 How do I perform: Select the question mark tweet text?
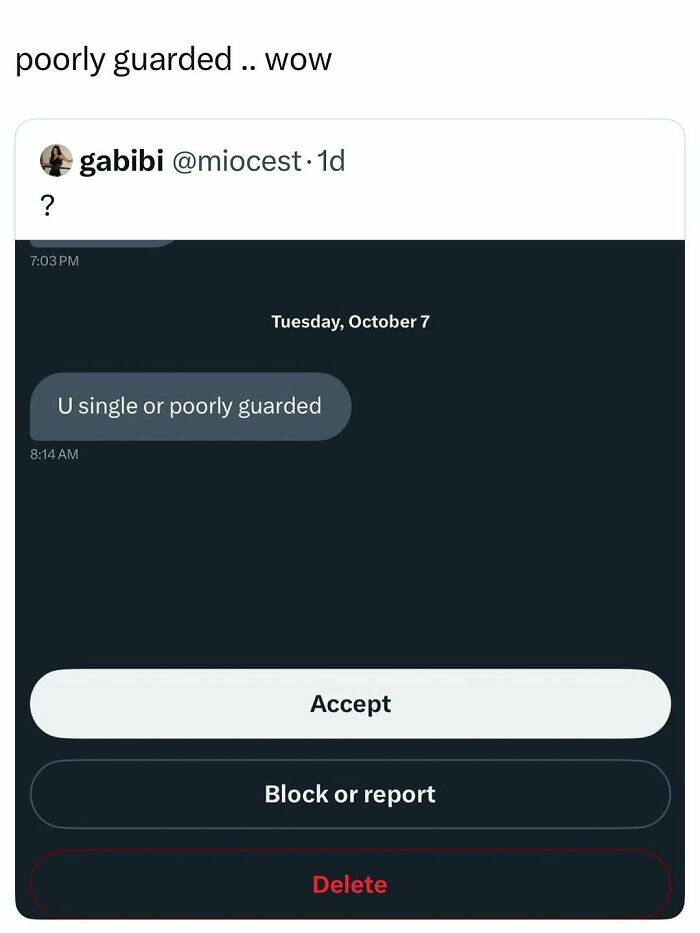pos(49,205)
